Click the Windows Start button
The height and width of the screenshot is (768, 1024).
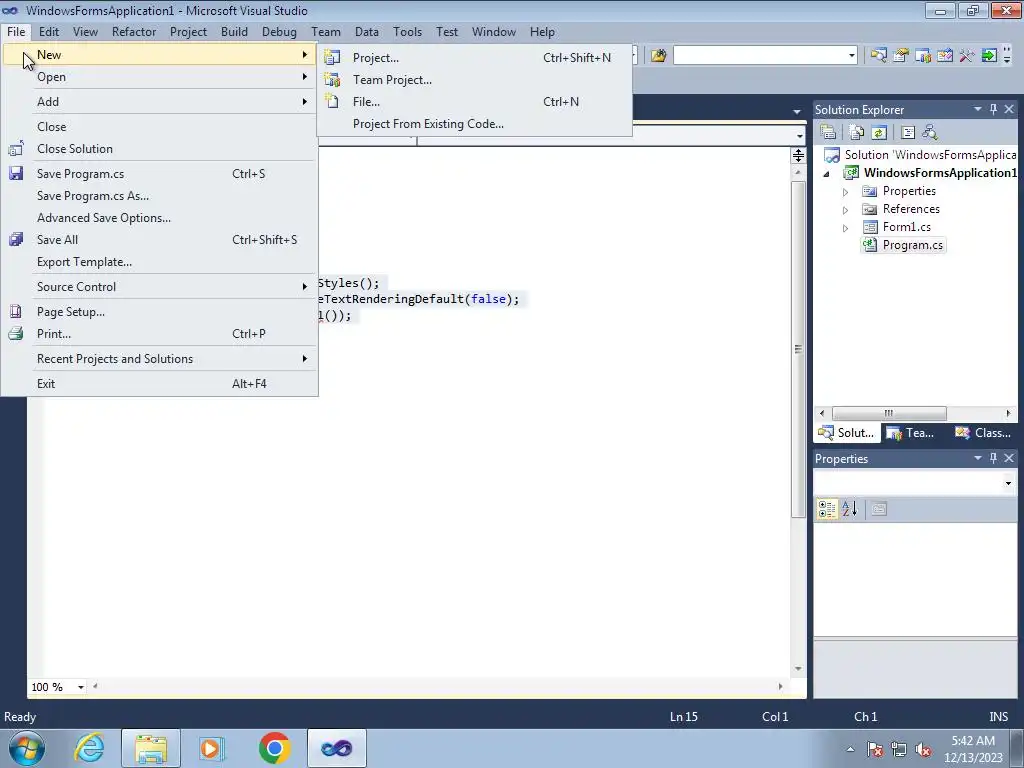coord(27,748)
